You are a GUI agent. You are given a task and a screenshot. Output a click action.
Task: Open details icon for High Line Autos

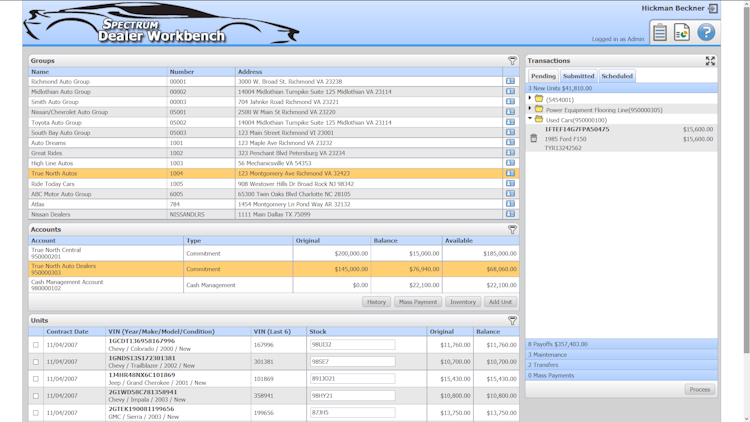tap(510, 163)
